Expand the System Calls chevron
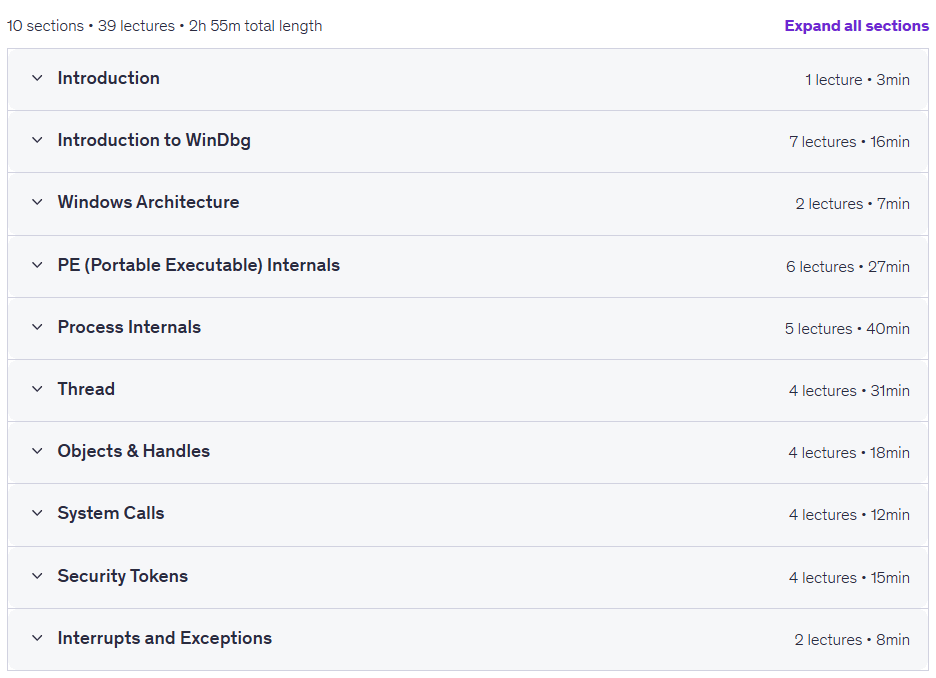The width and height of the screenshot is (936, 678). pos(37,513)
